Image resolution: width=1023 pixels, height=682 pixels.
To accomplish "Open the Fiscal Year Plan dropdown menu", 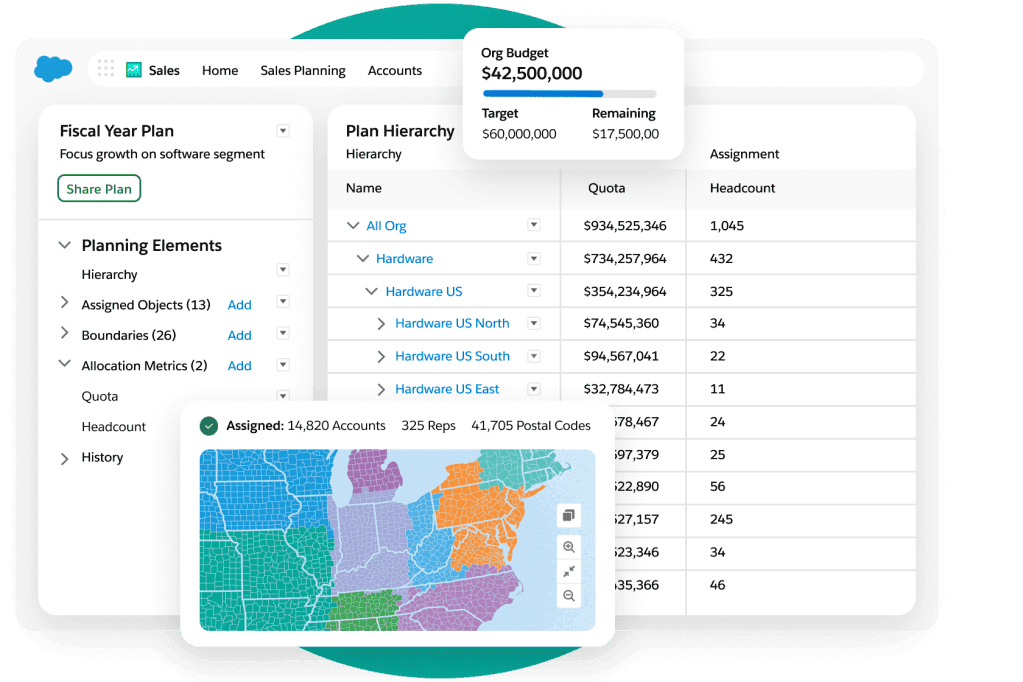I will point(283,131).
